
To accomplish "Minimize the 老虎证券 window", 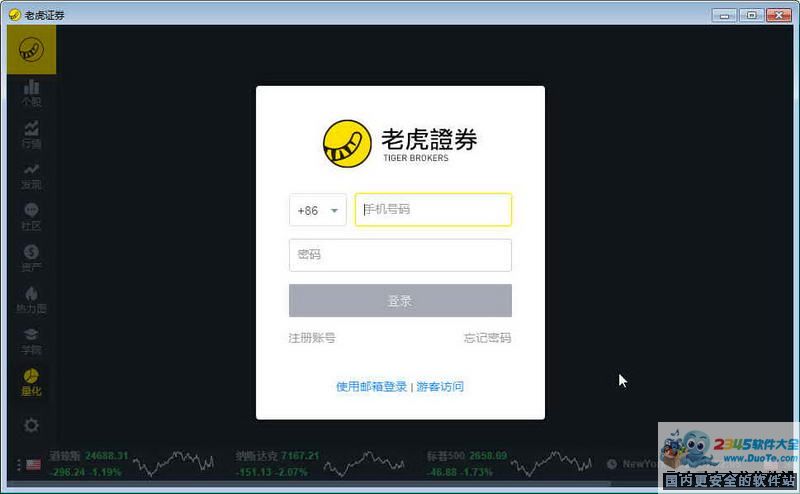I will [x=724, y=15].
